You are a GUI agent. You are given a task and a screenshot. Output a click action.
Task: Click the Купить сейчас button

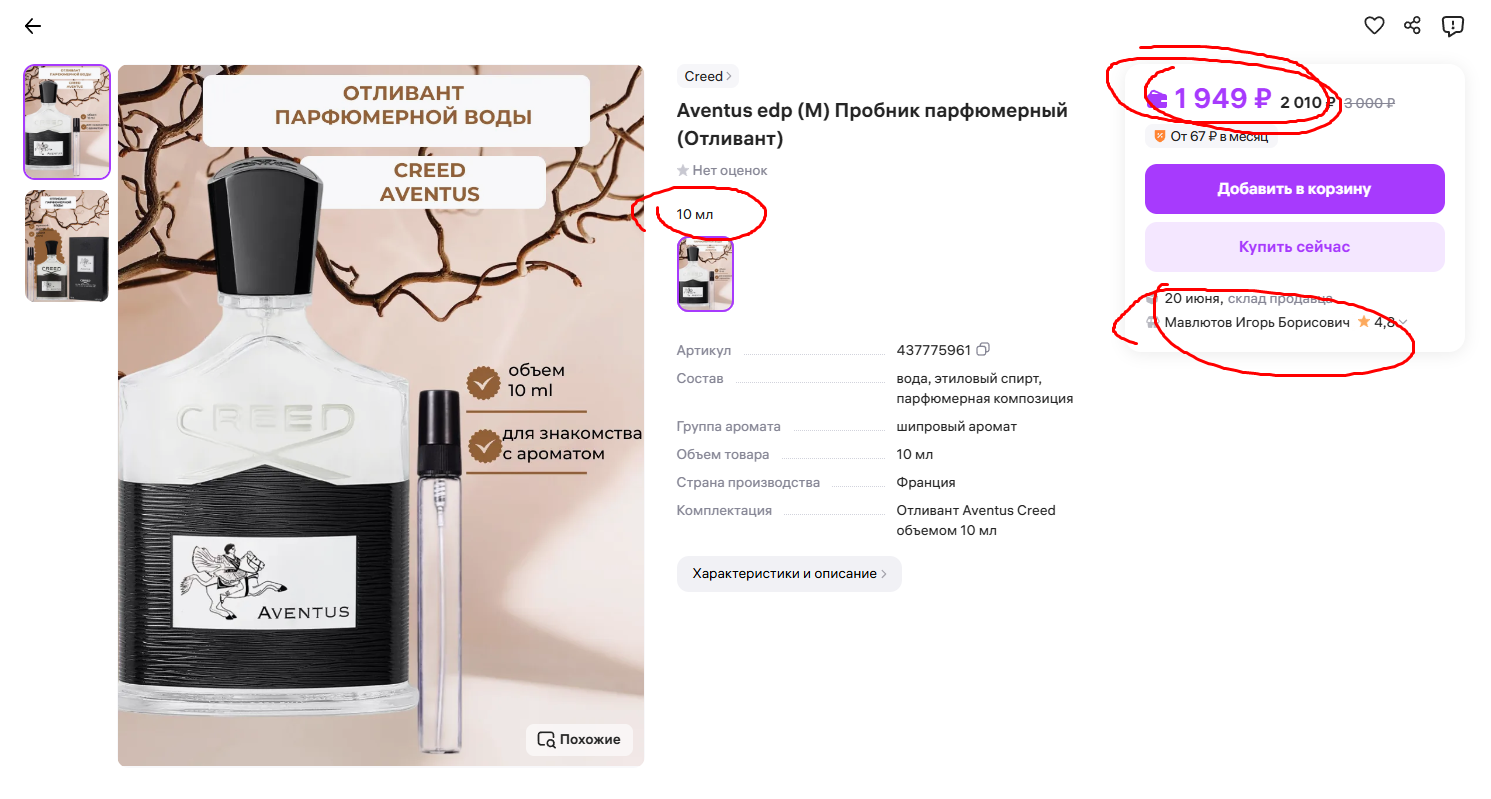coord(1294,247)
